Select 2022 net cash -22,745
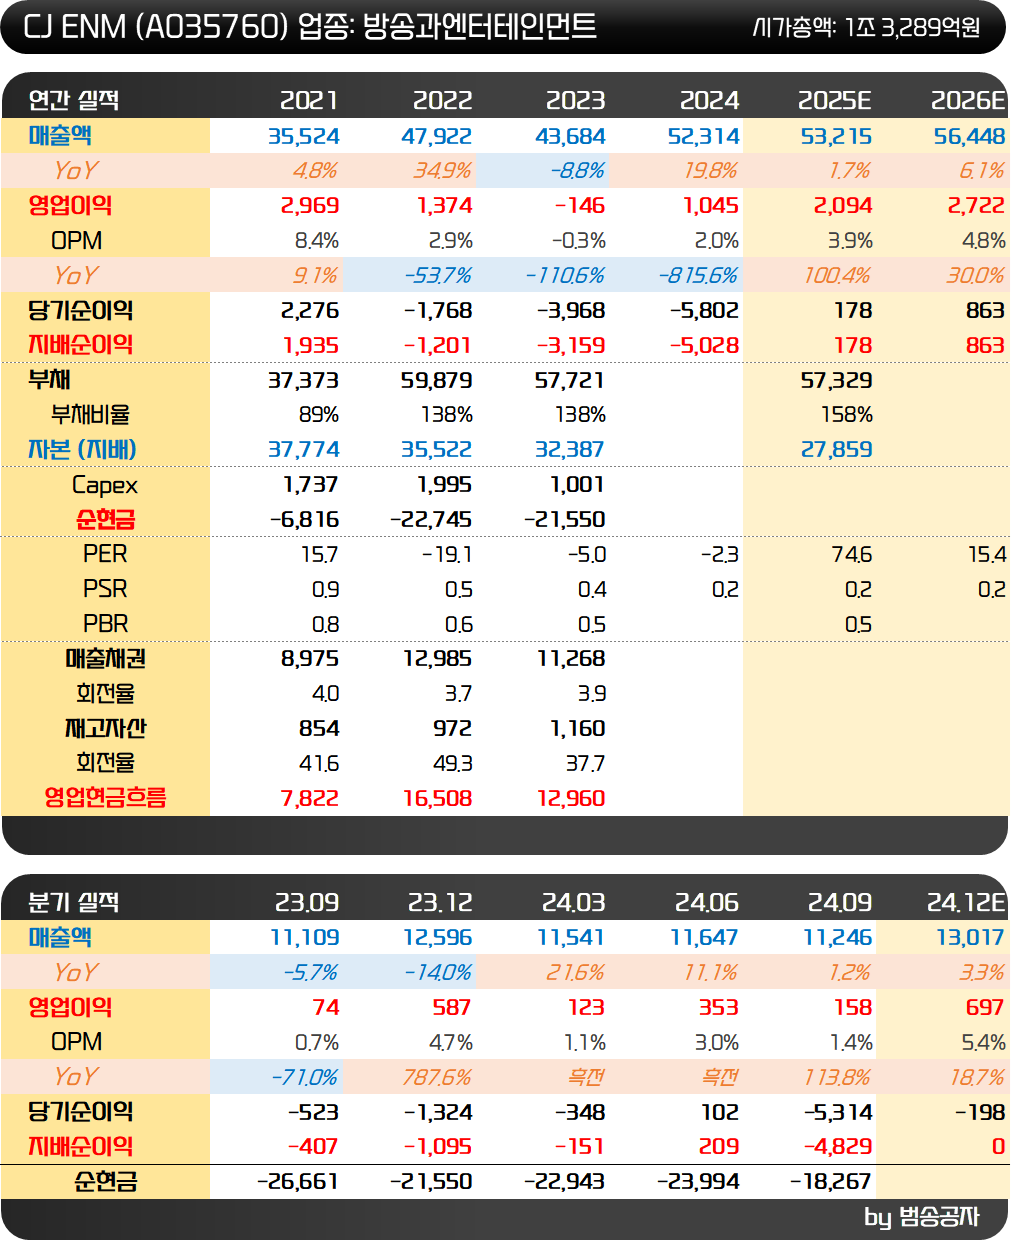Screen dimensions: 1011x1240 431,520
